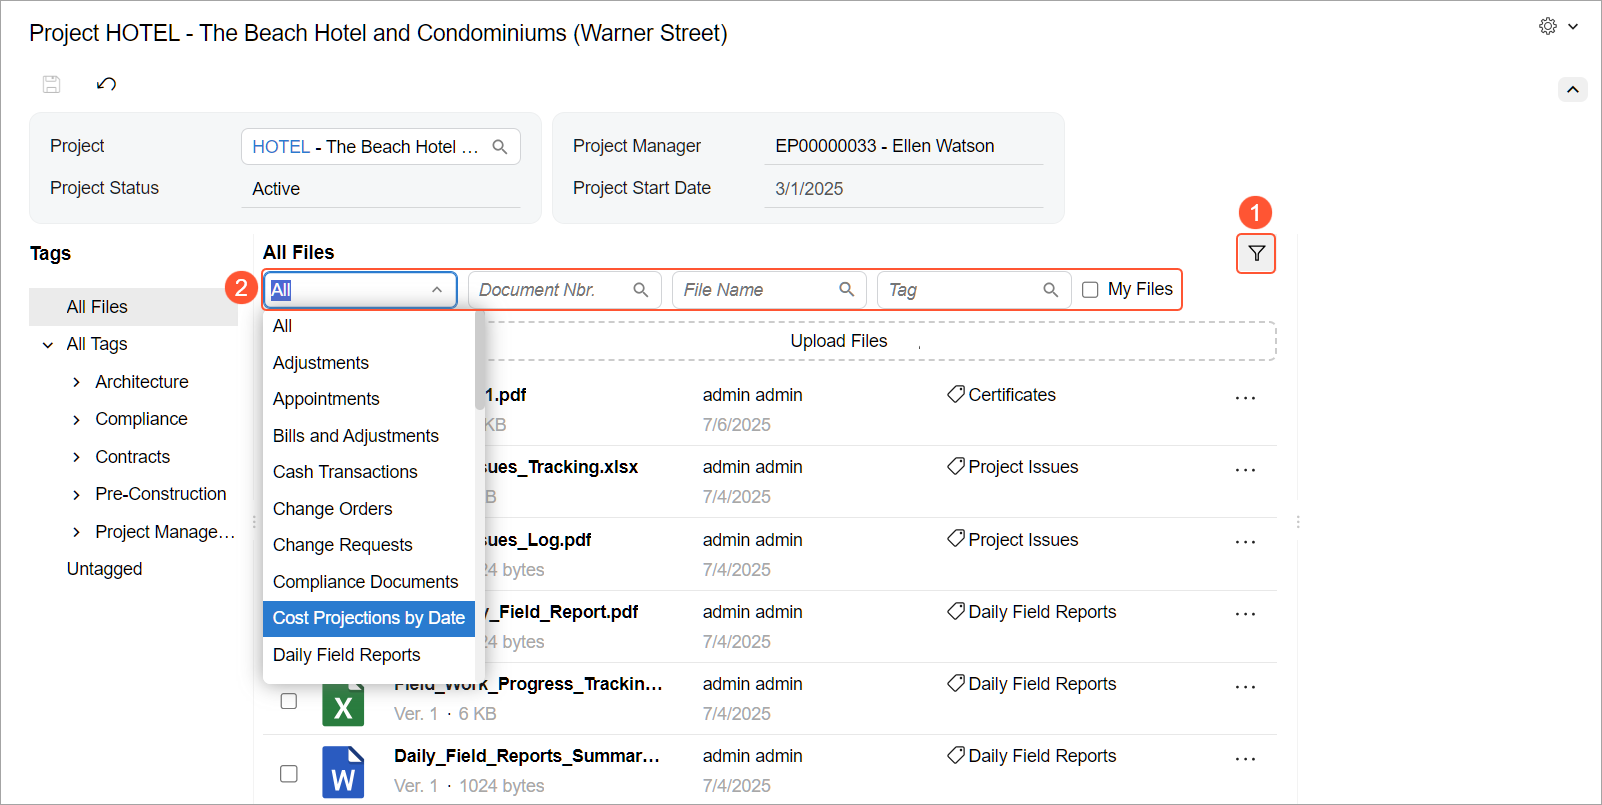Open more options for Certificates file row

pyautogui.click(x=1245, y=398)
